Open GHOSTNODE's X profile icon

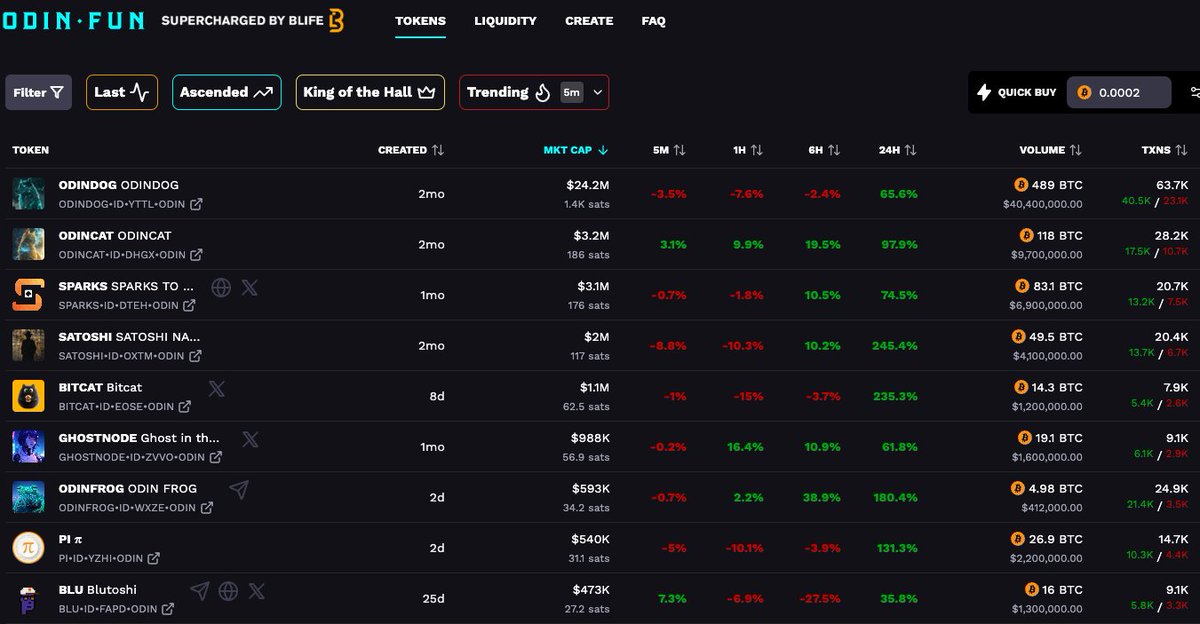(x=251, y=439)
